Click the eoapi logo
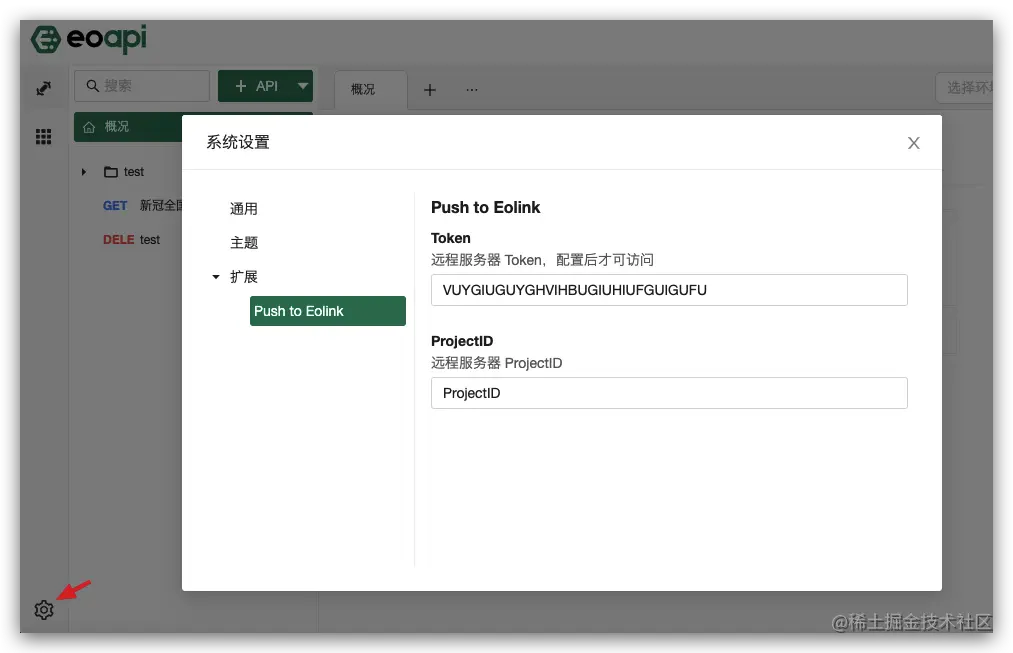This screenshot has width=1013, height=653. 89,39
